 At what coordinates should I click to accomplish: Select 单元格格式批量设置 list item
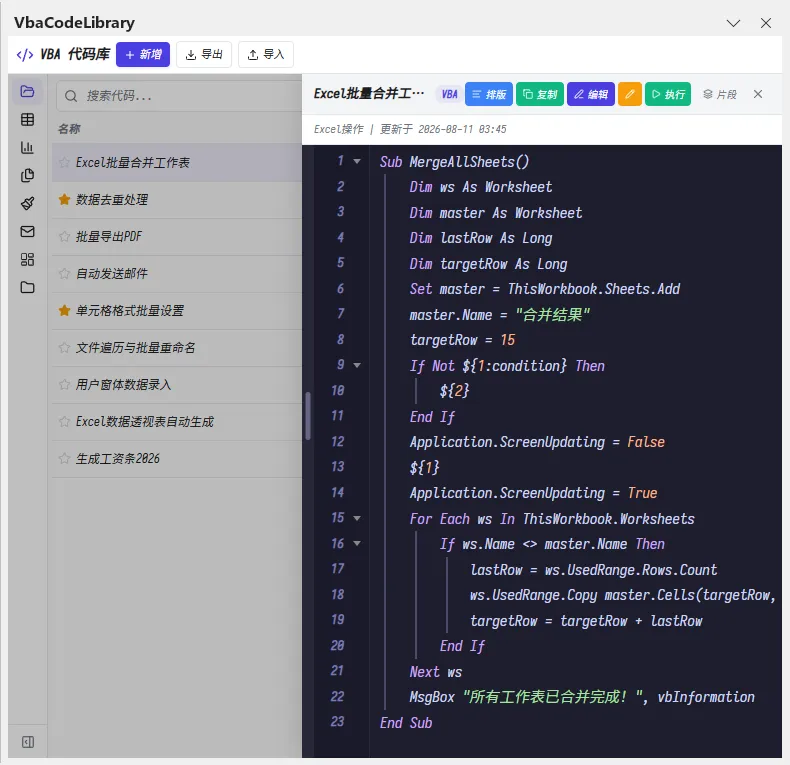[x=177, y=310]
